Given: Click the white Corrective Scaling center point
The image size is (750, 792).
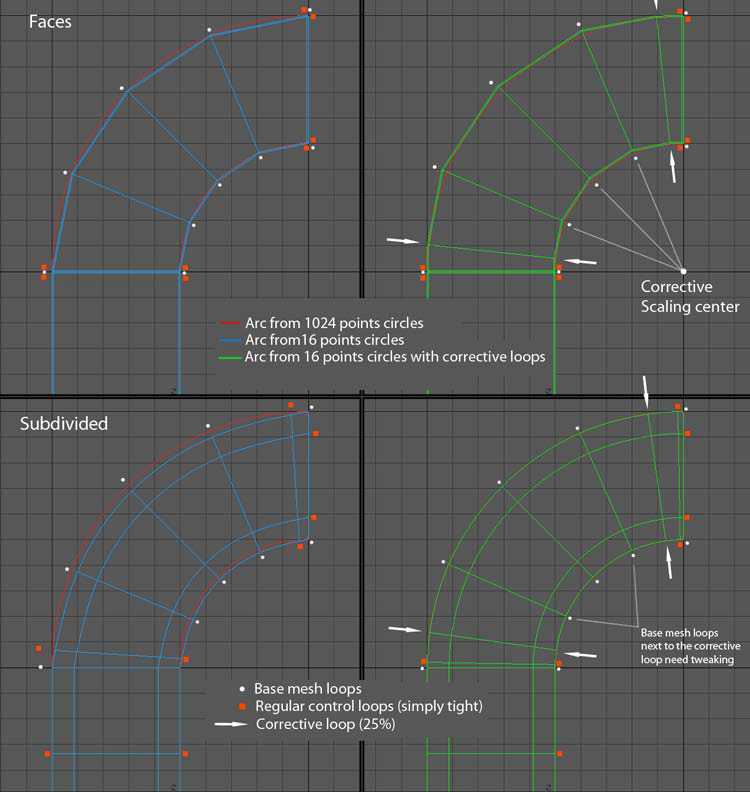Looking at the screenshot, I should (683, 271).
